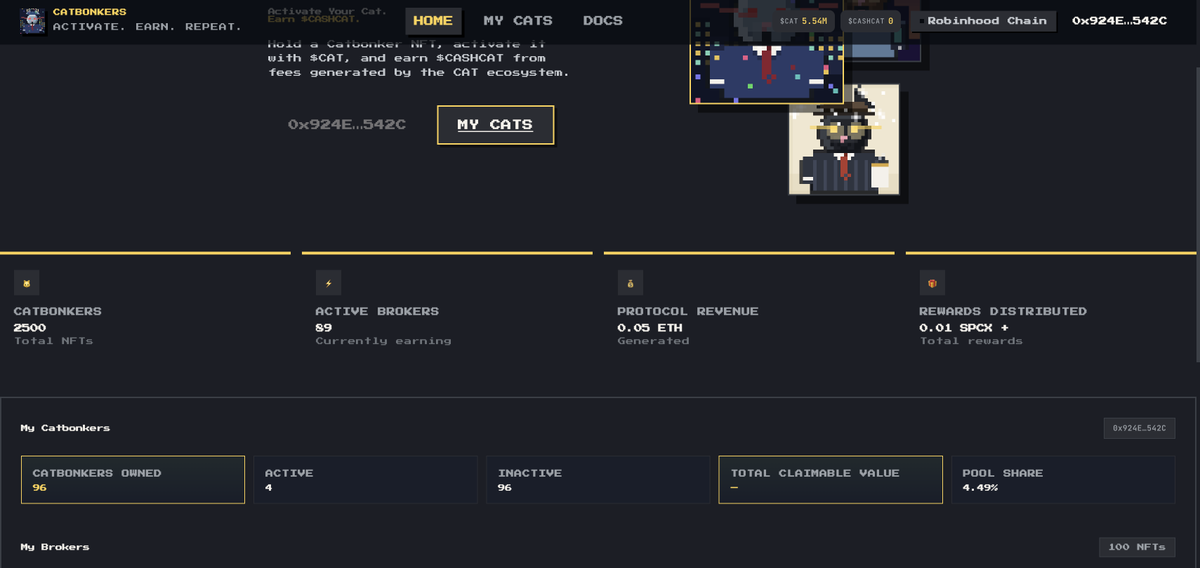
Task: Click the 100 NFTs badge
Action: [x=1137, y=547]
